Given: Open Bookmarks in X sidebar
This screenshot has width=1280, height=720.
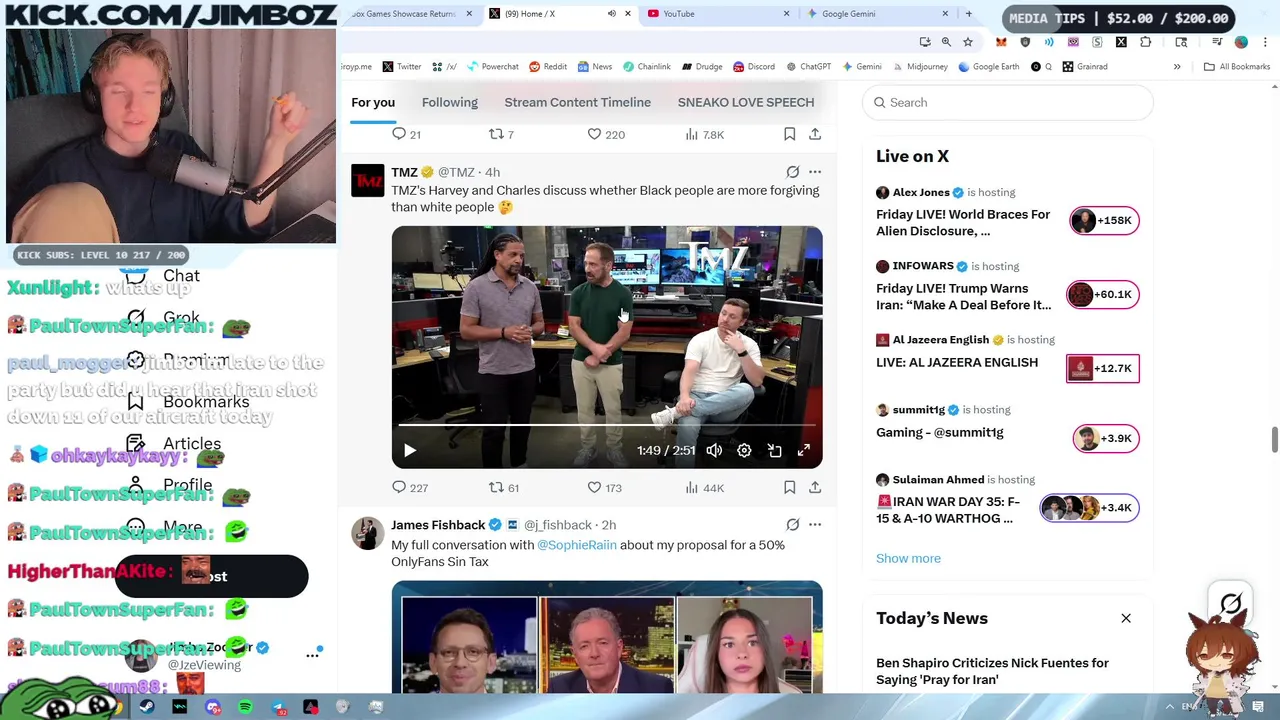Looking at the screenshot, I should 188,402.
